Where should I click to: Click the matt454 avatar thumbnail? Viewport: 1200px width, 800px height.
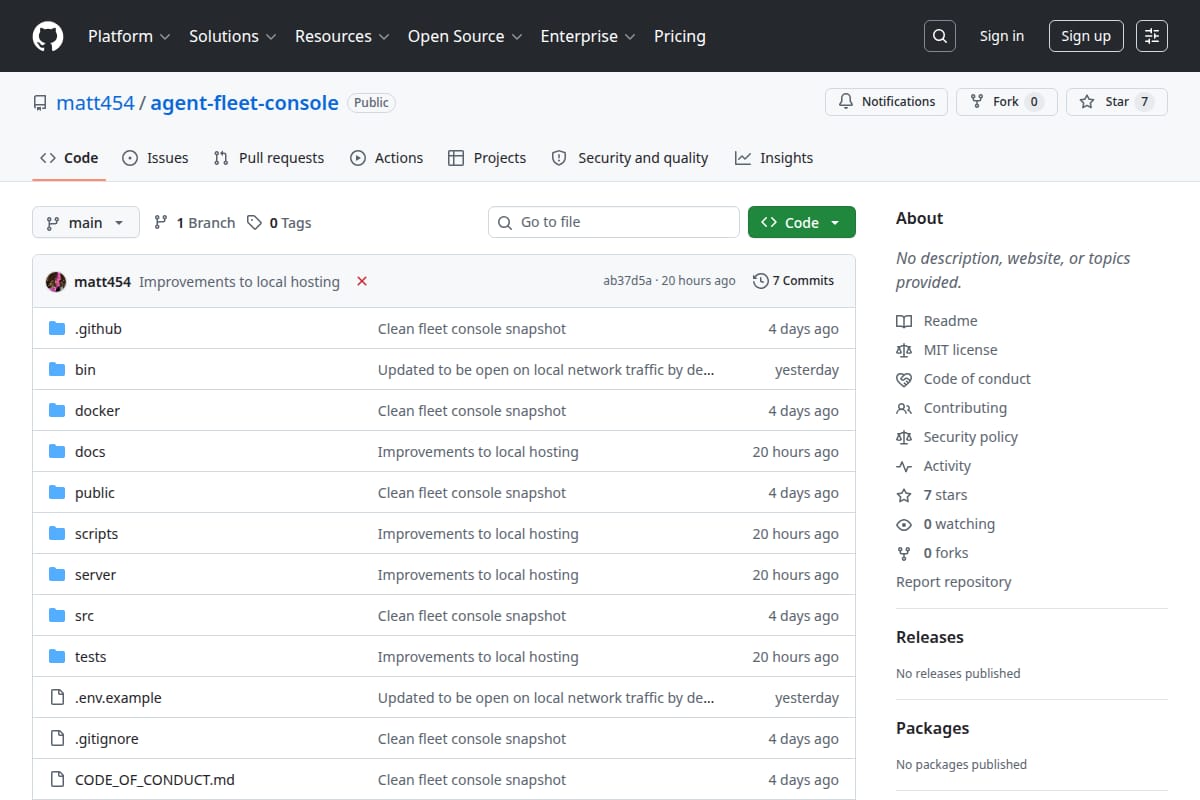click(x=56, y=281)
